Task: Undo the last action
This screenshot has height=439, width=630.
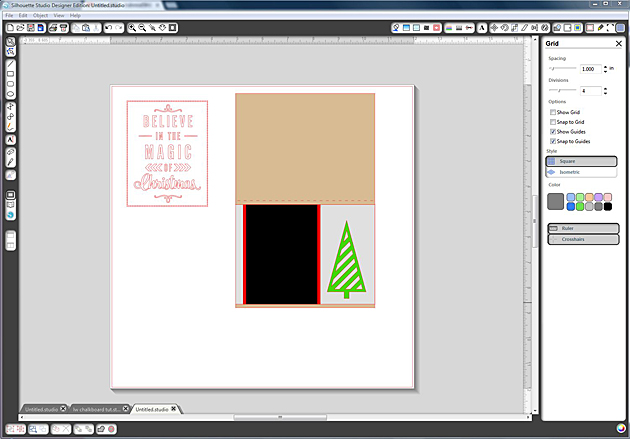Action: pos(108,28)
